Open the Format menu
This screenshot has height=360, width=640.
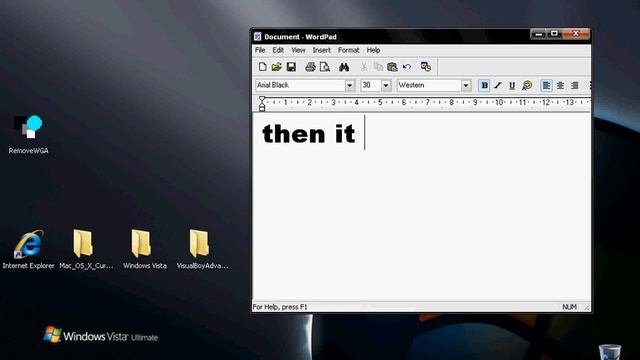coord(349,50)
